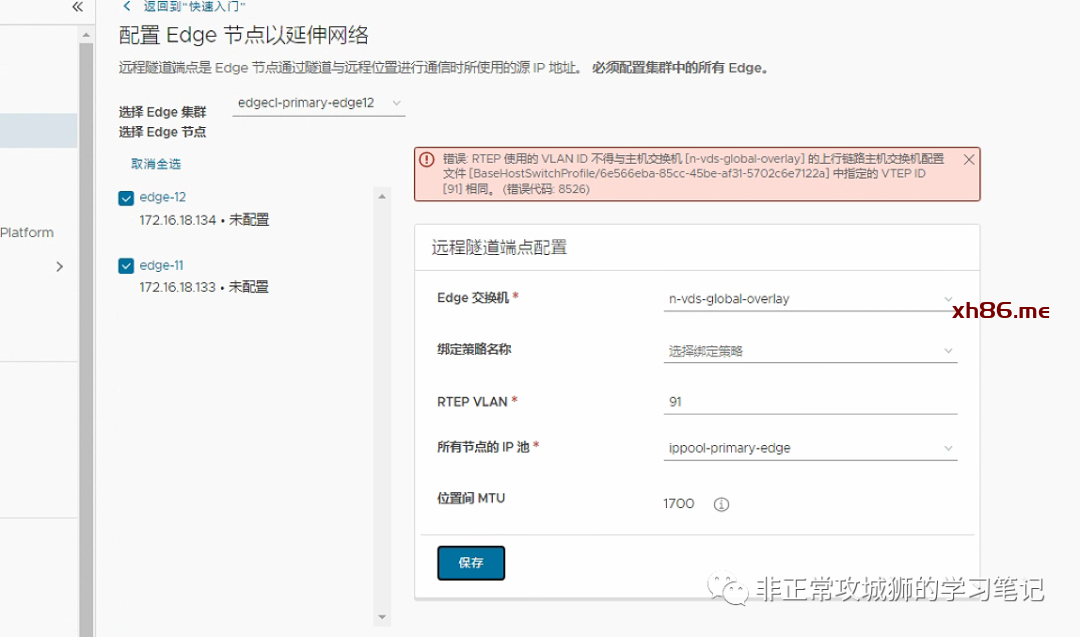Click the 返回到"快速入门" link
This screenshot has width=1080, height=637.
pos(194,6)
